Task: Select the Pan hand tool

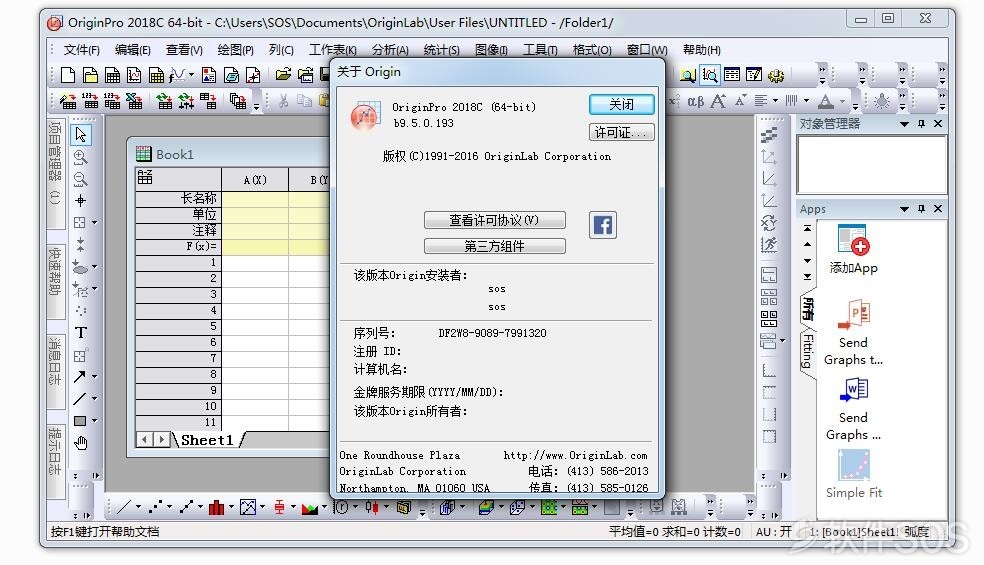Action: (80, 443)
